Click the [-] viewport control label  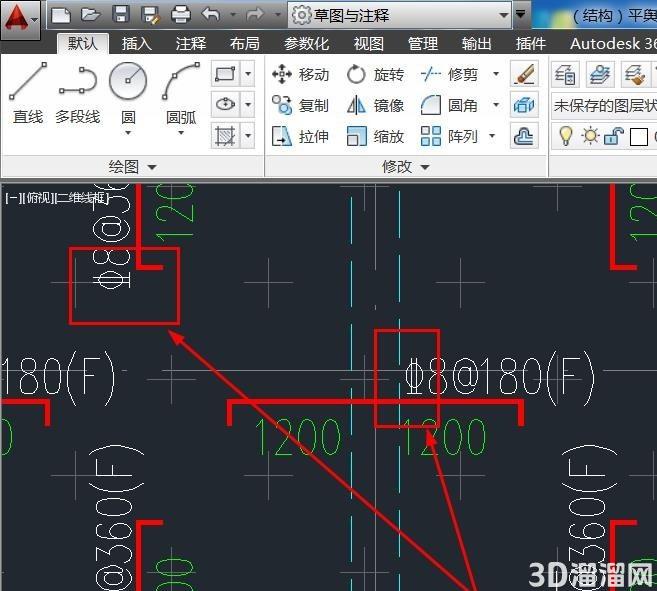(12, 197)
